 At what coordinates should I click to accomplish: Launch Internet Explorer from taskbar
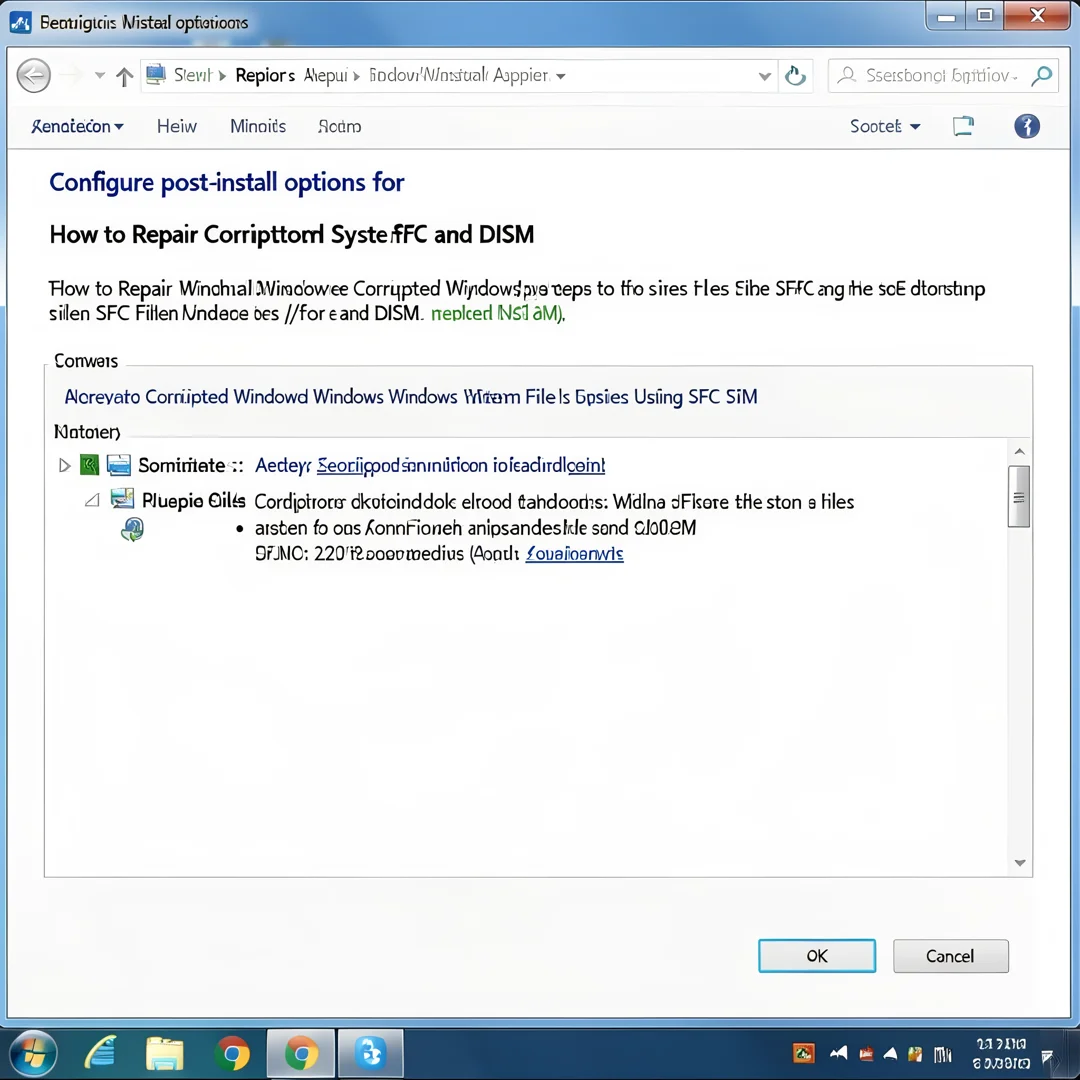tap(101, 1054)
